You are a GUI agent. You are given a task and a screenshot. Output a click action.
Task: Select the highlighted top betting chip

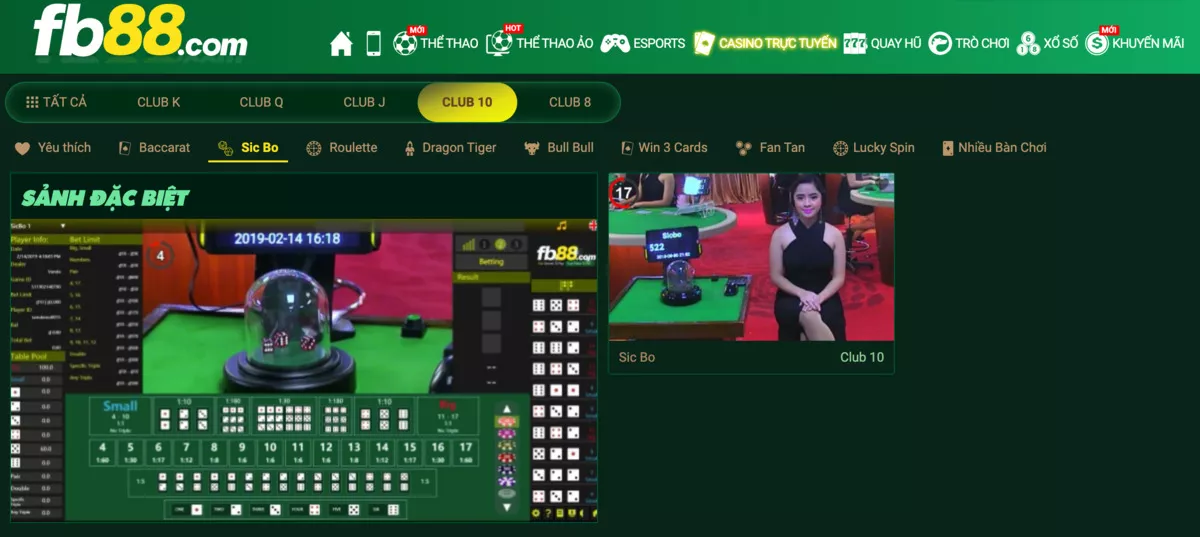point(507,421)
